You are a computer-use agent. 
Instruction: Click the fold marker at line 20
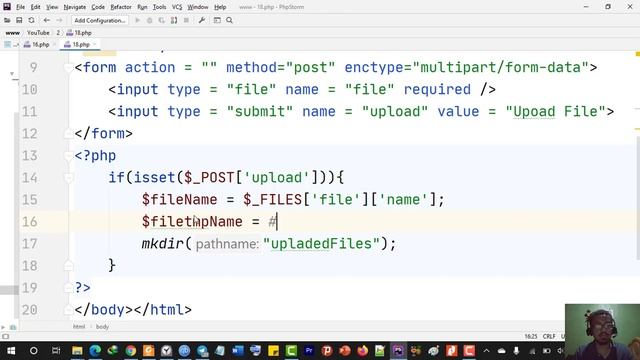coord(69,310)
